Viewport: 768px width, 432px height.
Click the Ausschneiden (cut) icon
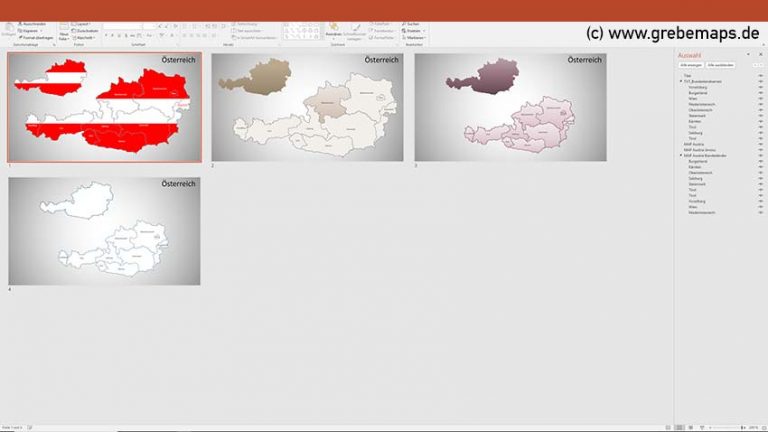[x=20, y=24]
